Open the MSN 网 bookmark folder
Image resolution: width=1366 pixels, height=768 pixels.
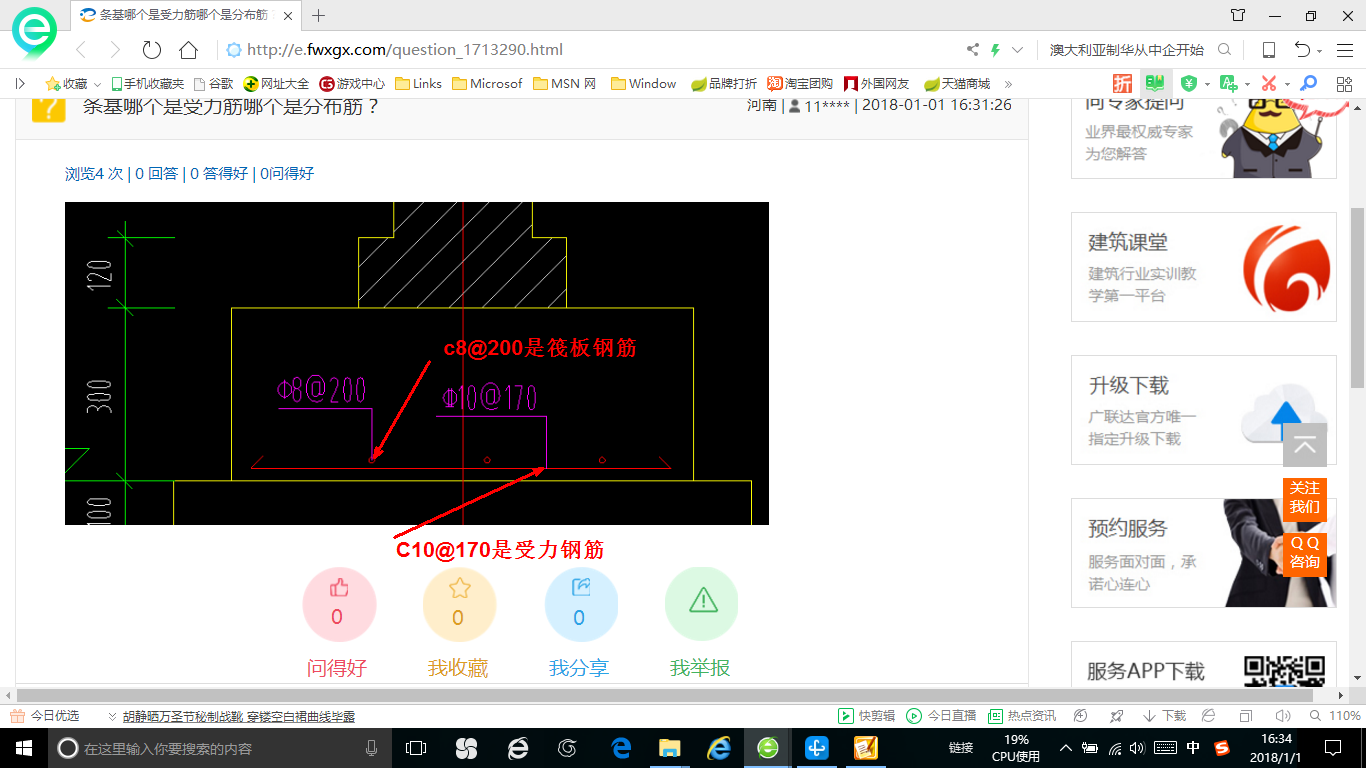(x=565, y=84)
